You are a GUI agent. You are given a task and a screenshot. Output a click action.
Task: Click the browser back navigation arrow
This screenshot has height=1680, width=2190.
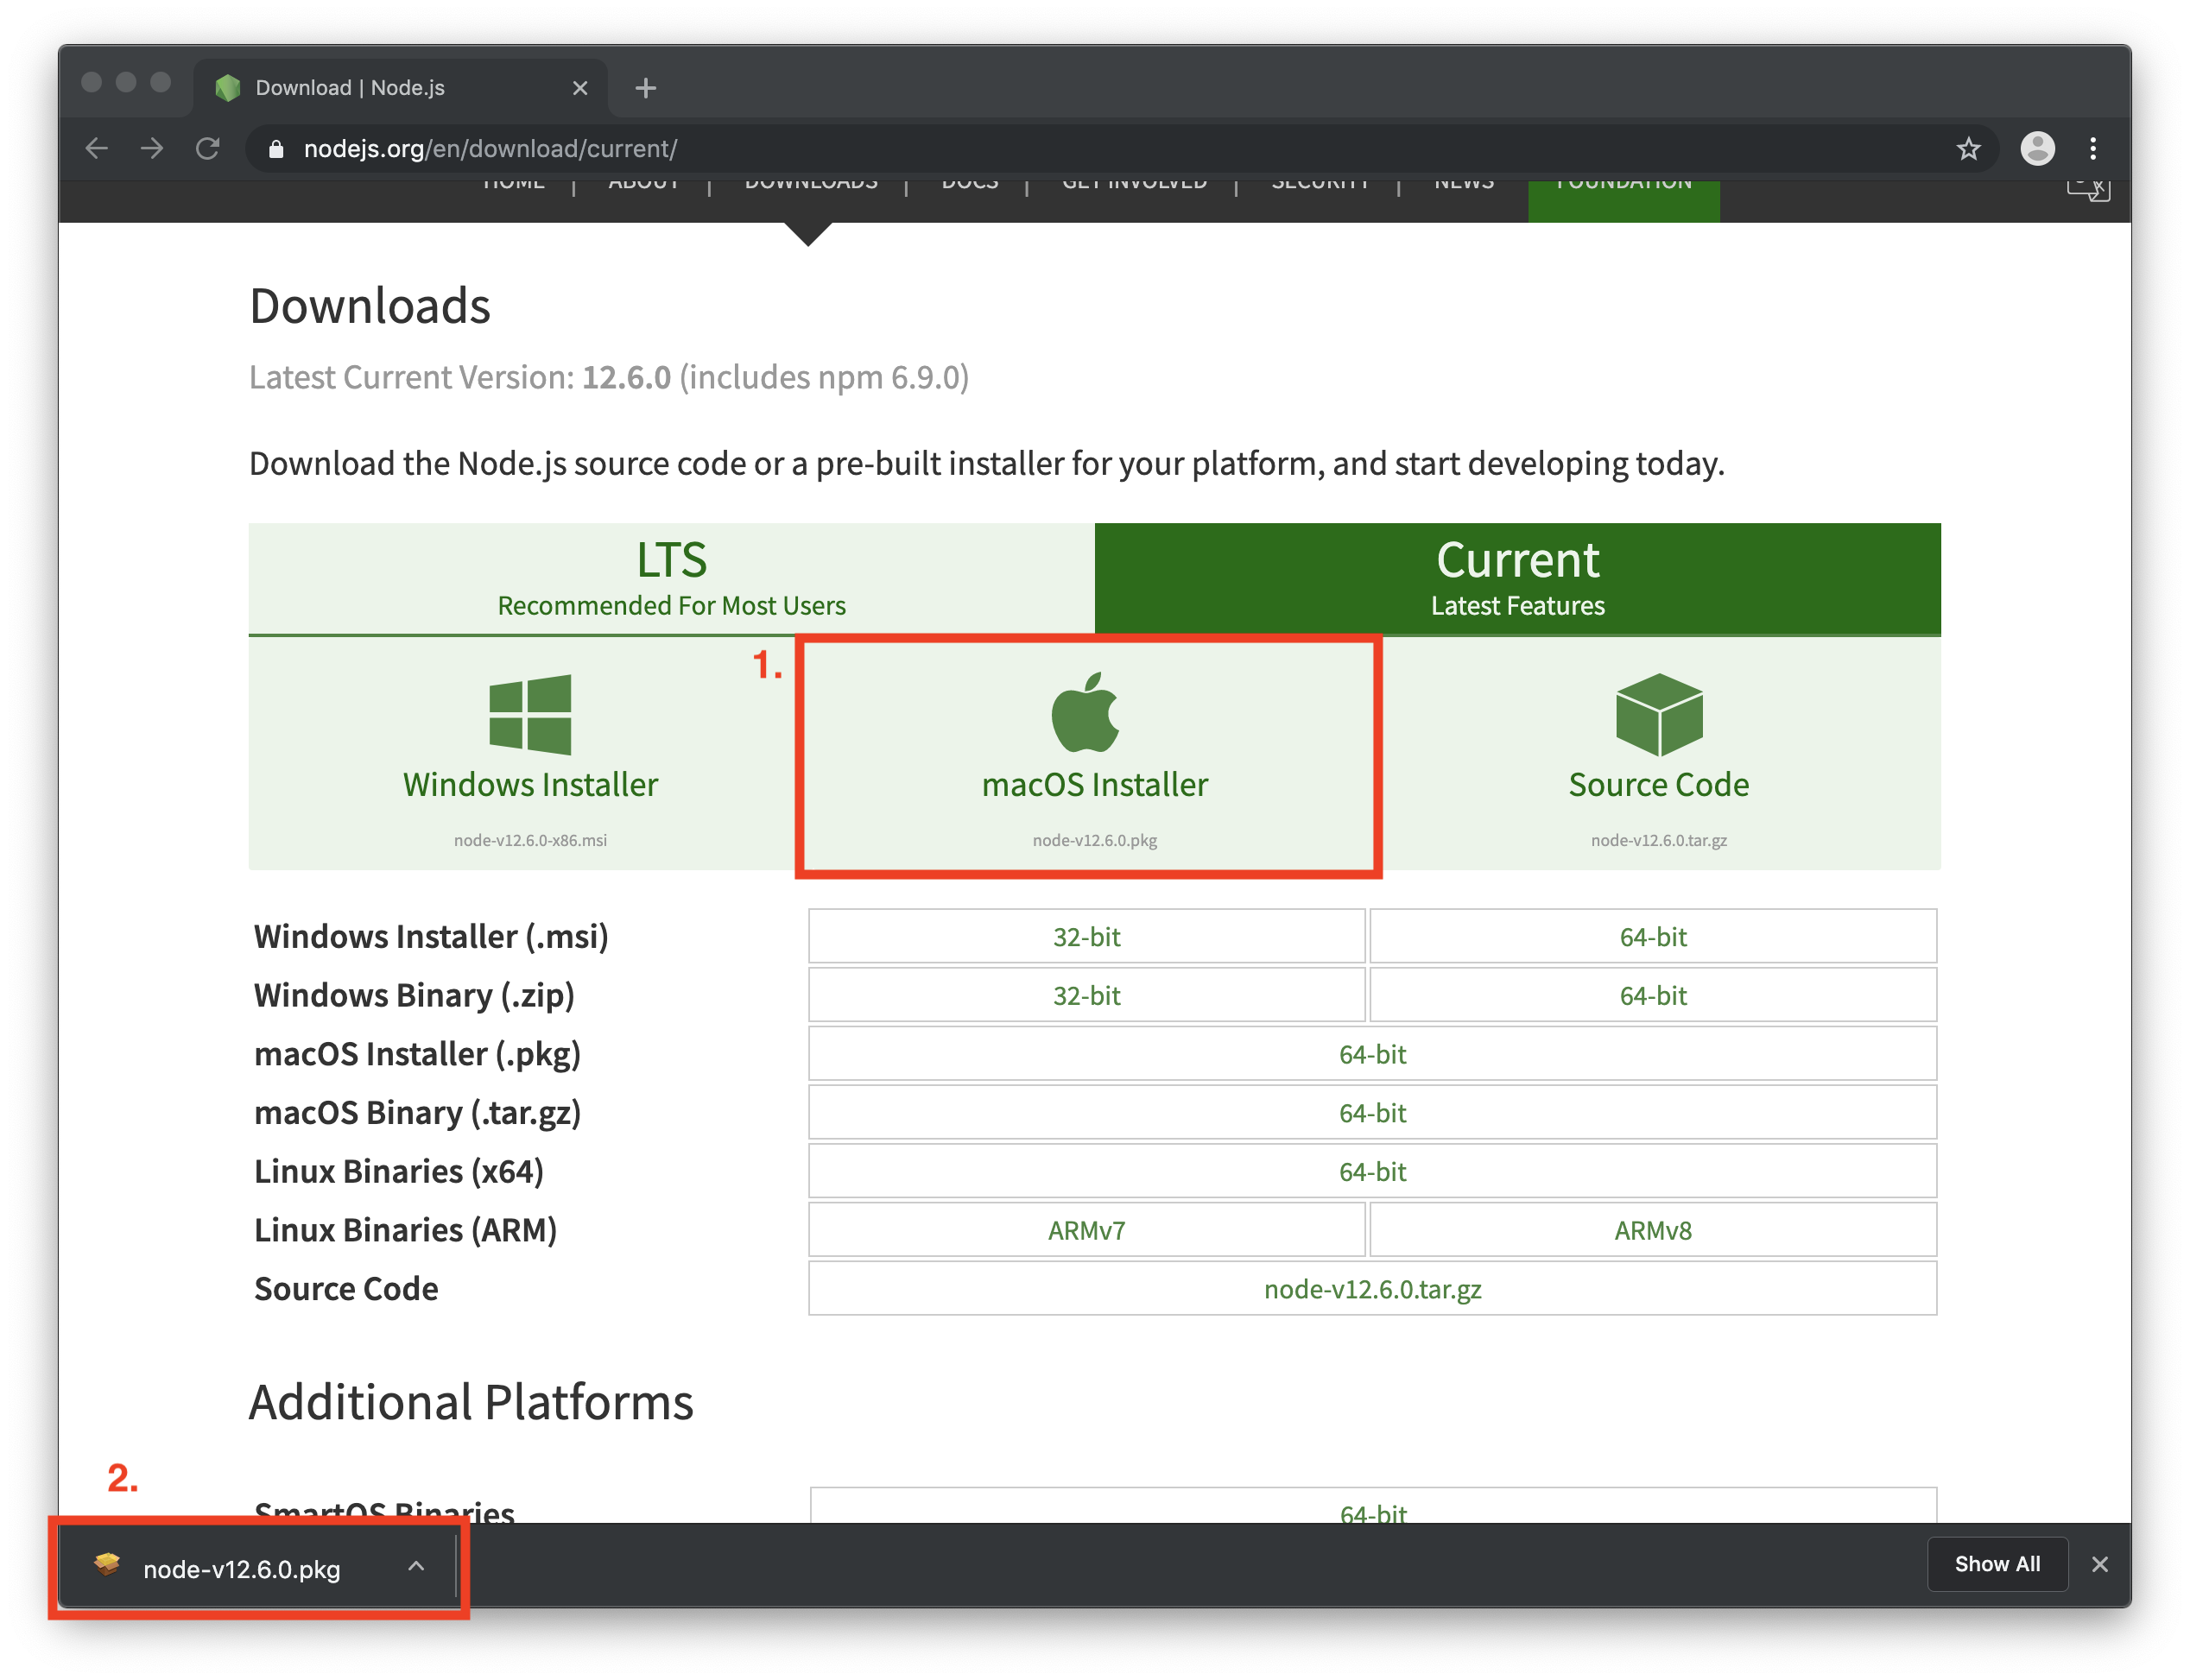[97, 148]
